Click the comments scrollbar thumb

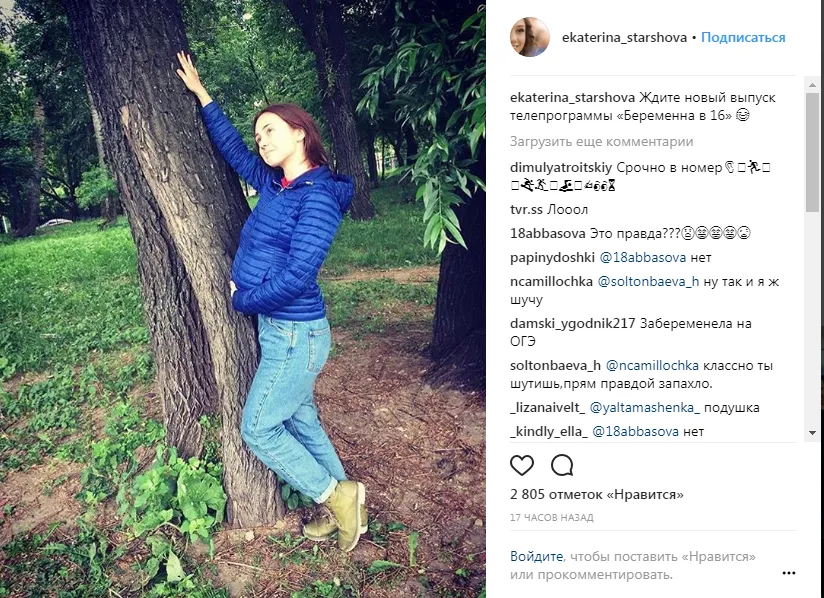[812, 152]
